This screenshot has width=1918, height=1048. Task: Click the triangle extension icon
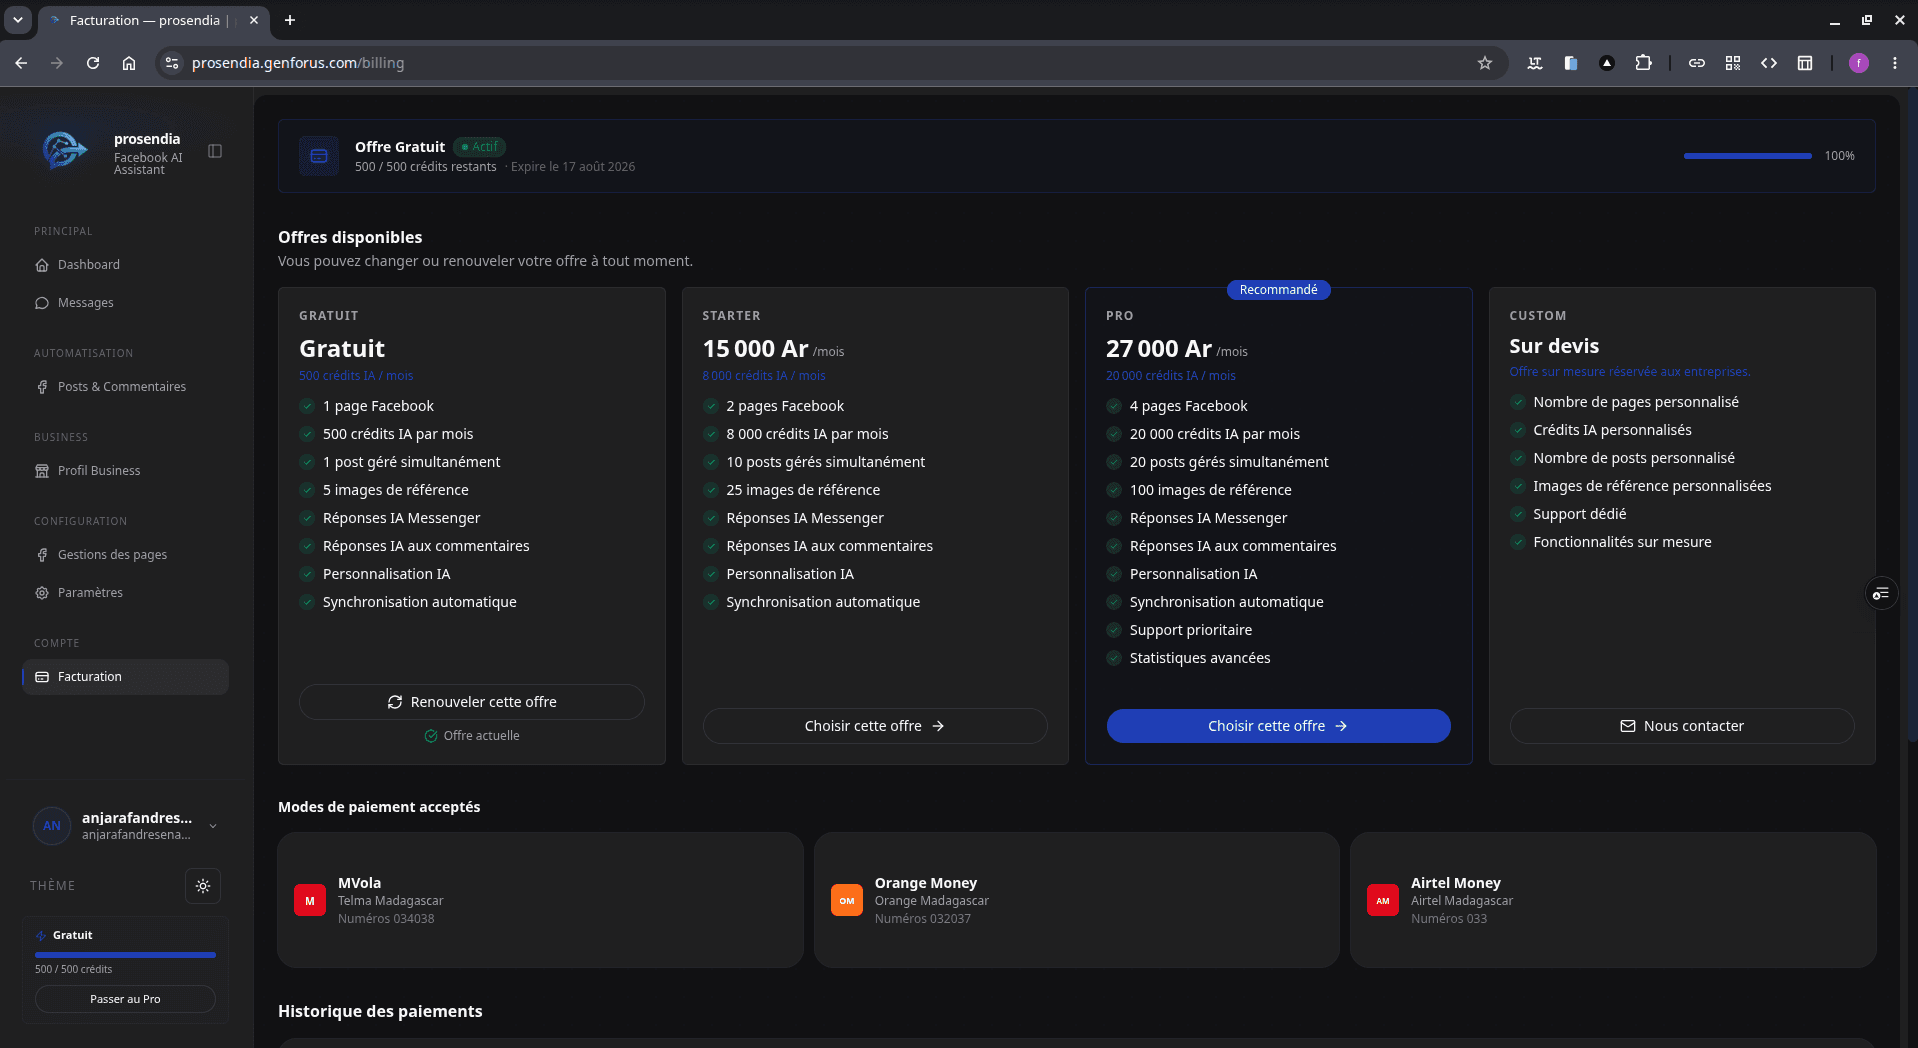tap(1607, 63)
